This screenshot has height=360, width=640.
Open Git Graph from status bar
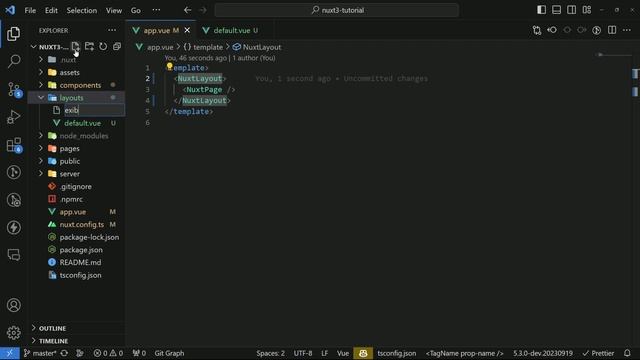tap(169, 353)
